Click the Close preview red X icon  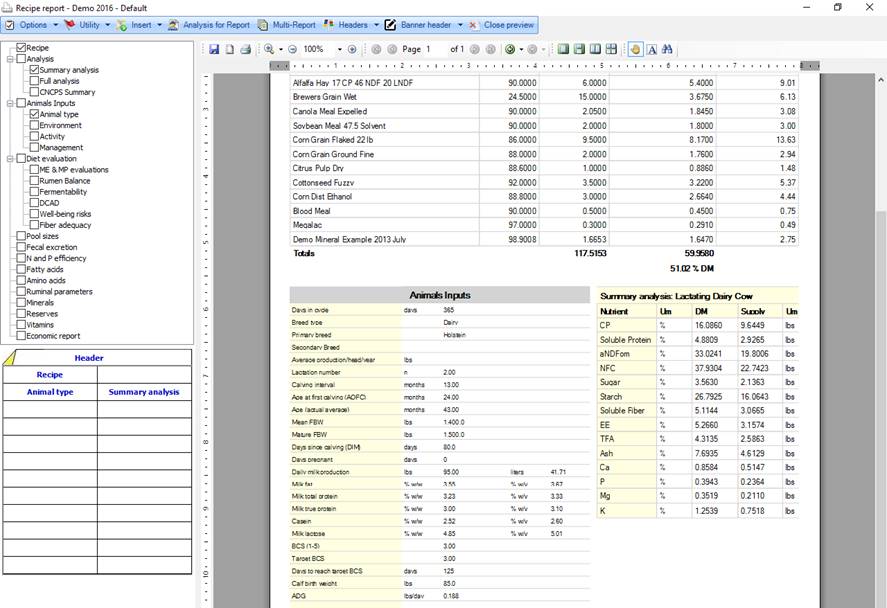click(472, 25)
